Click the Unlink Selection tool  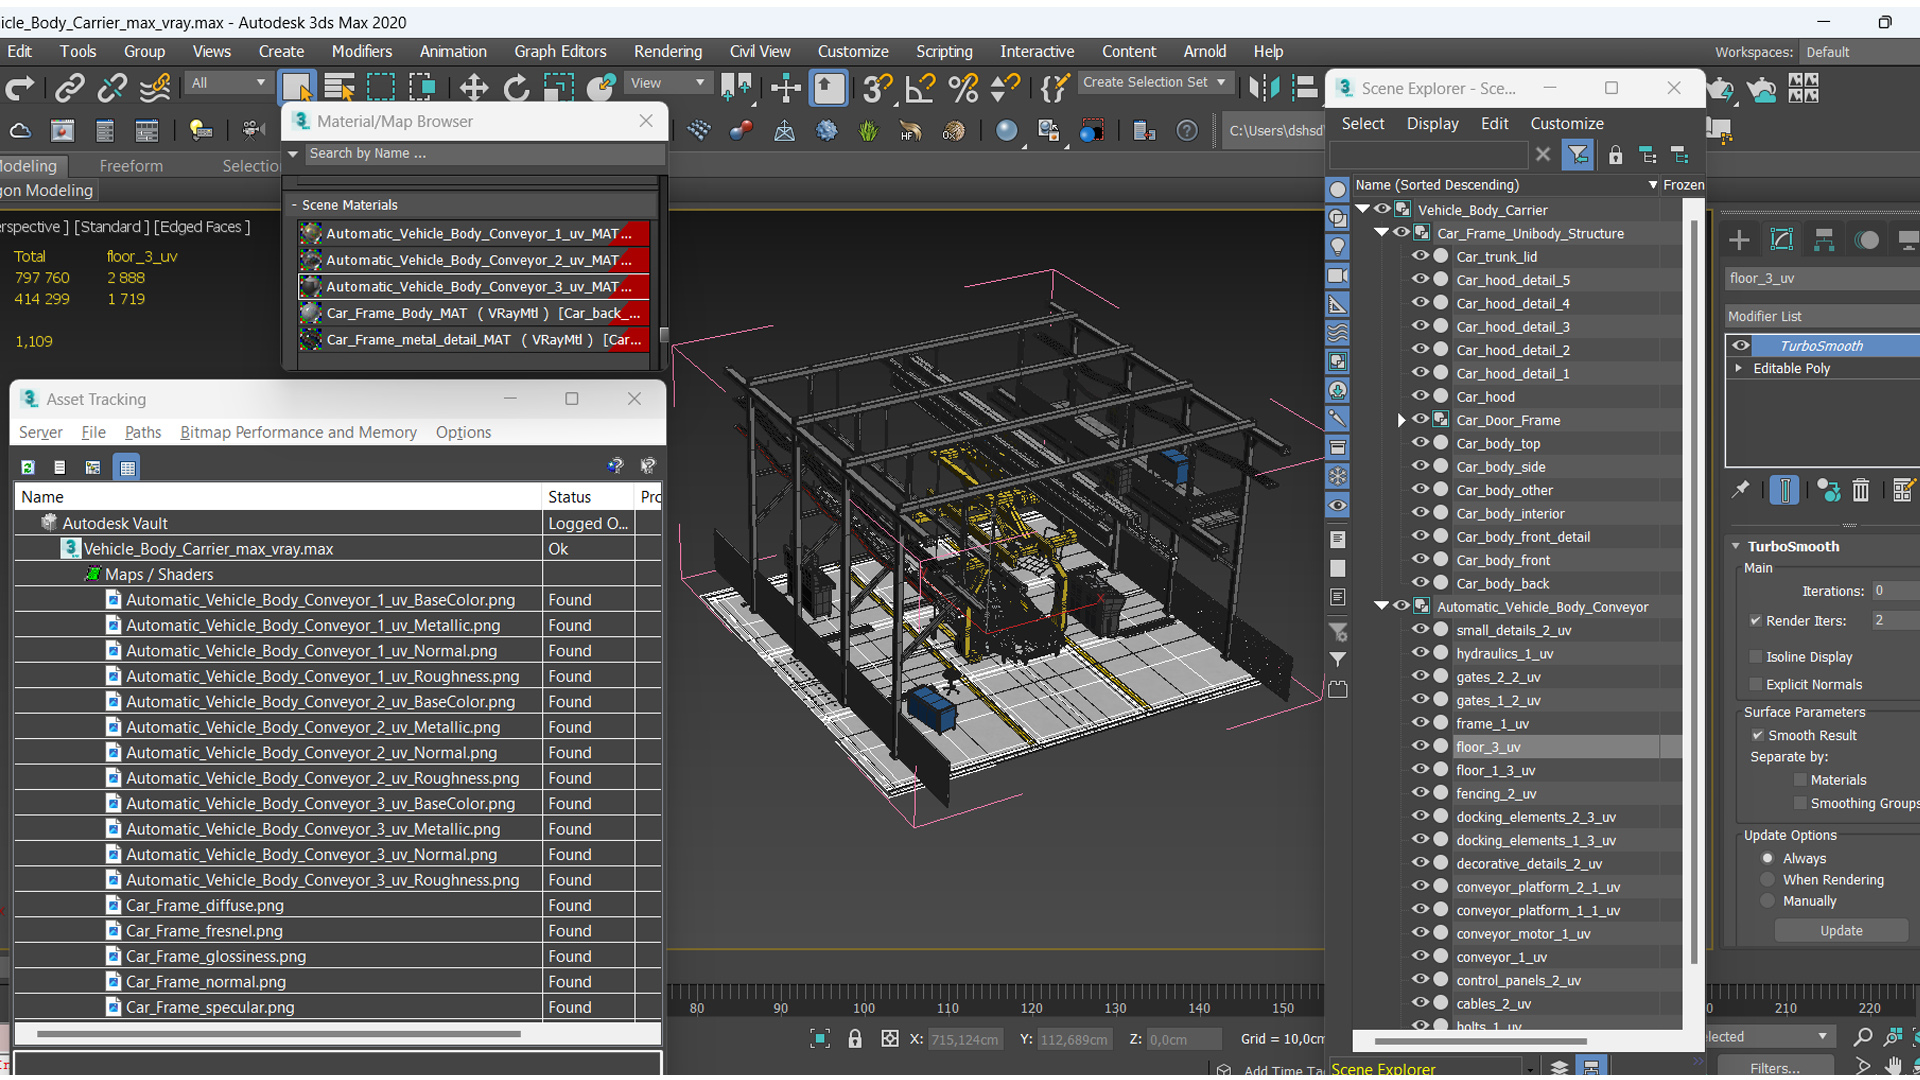(112, 88)
